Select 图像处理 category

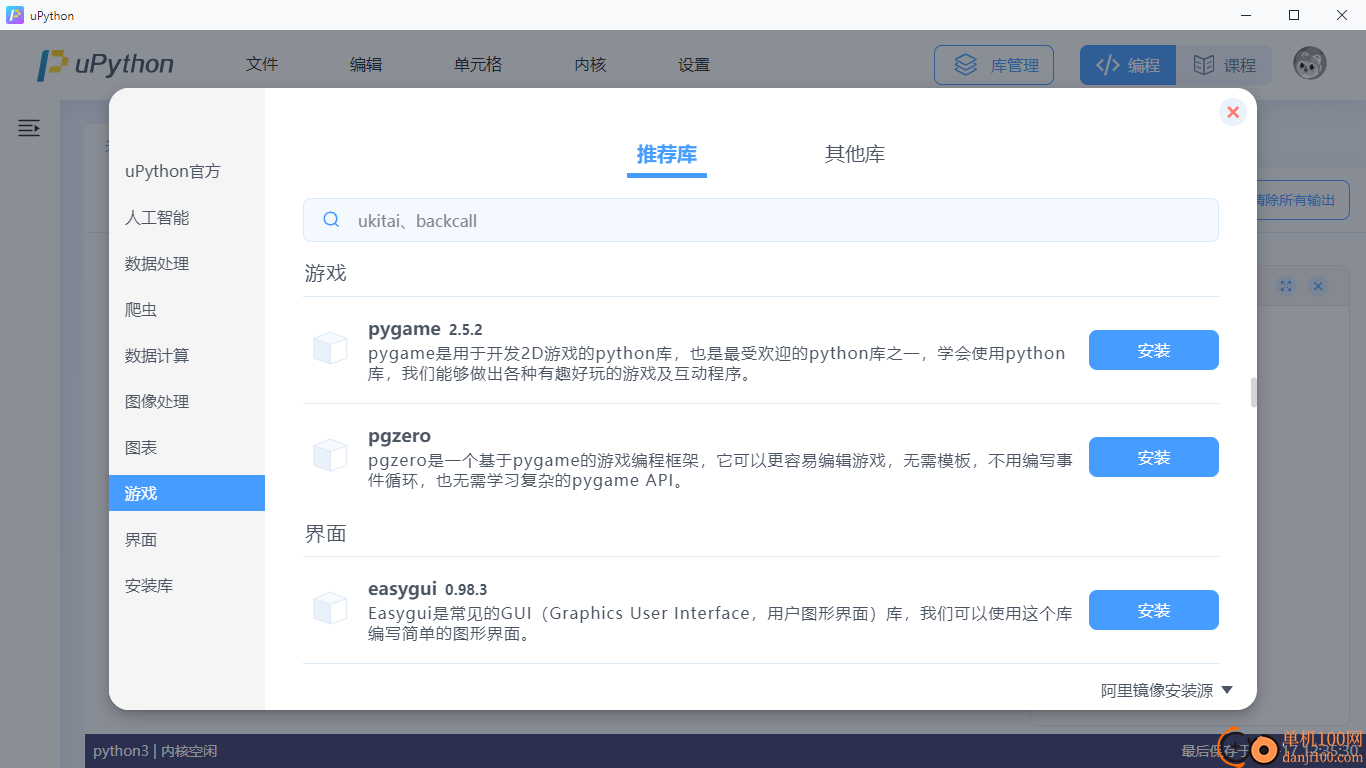click(187, 401)
